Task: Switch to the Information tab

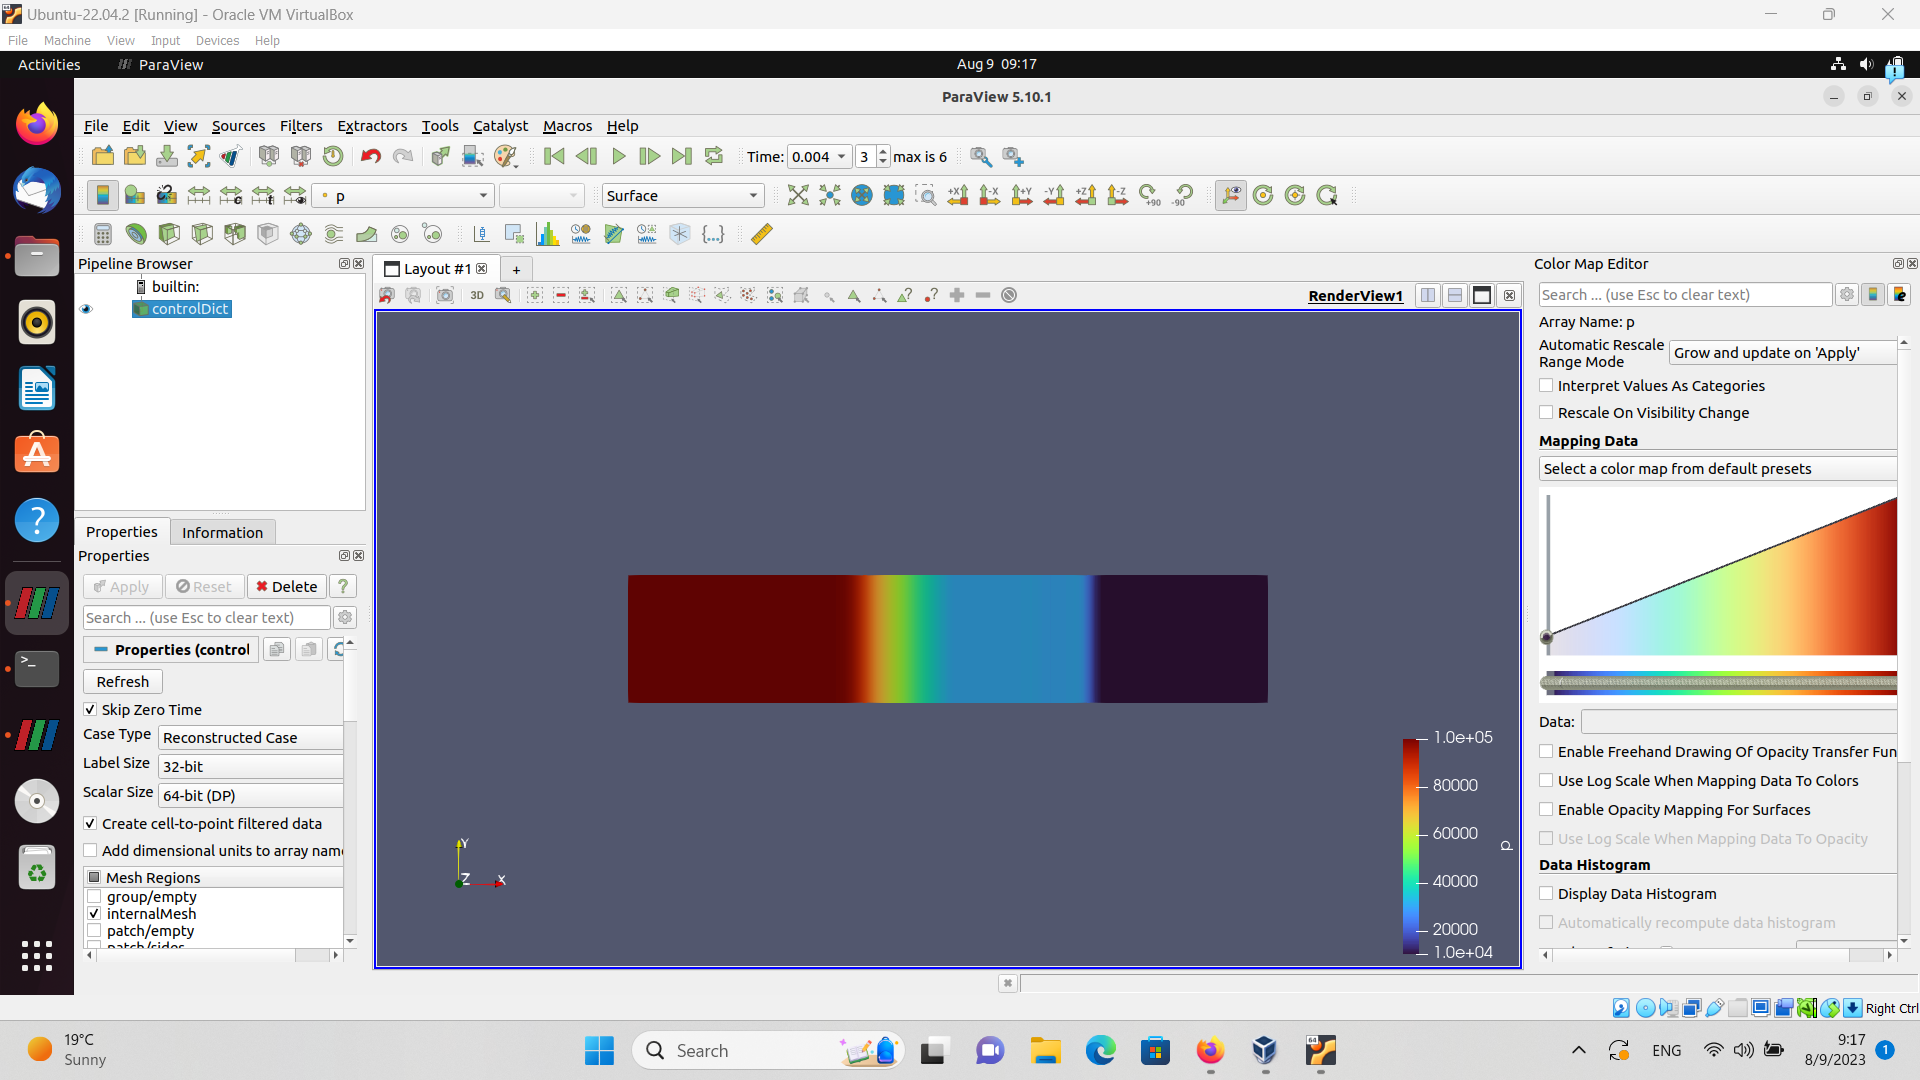Action: (x=222, y=533)
